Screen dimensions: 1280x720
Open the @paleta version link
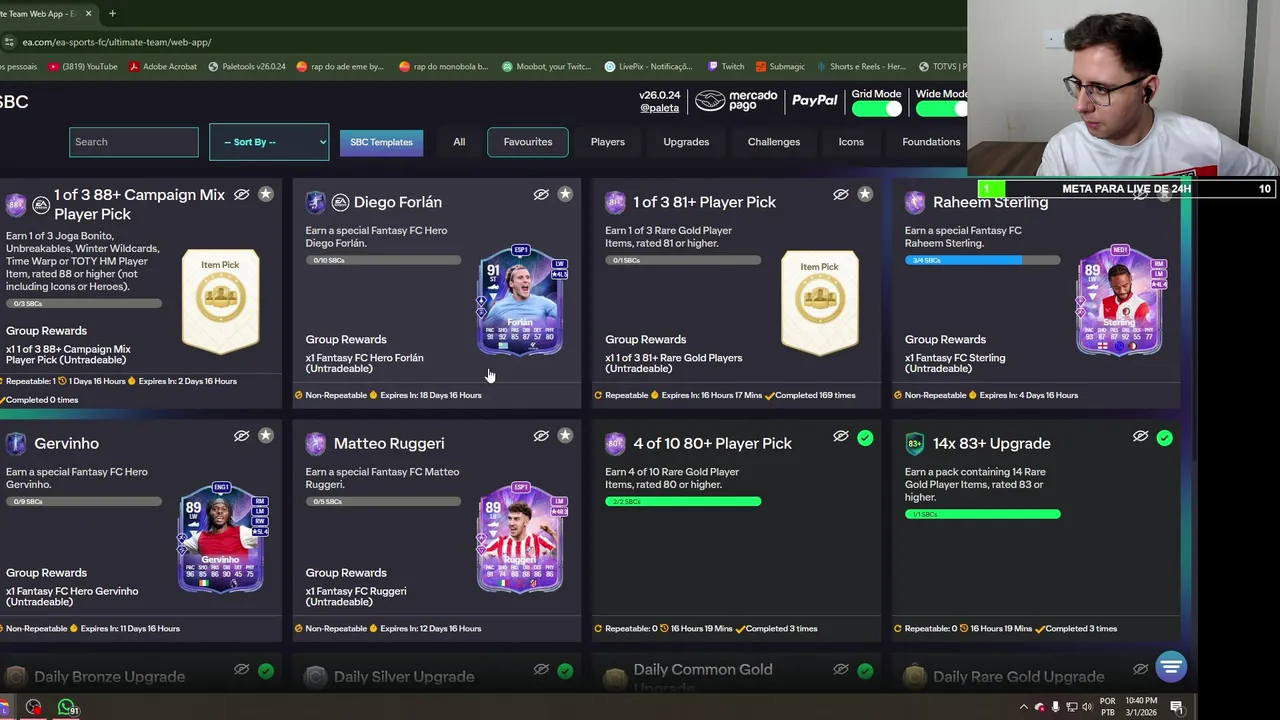click(x=659, y=108)
